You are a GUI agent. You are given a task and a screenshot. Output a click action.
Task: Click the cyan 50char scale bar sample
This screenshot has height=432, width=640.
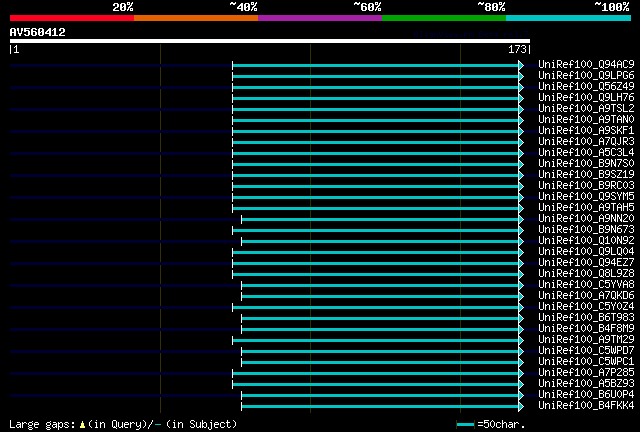tap(465, 425)
